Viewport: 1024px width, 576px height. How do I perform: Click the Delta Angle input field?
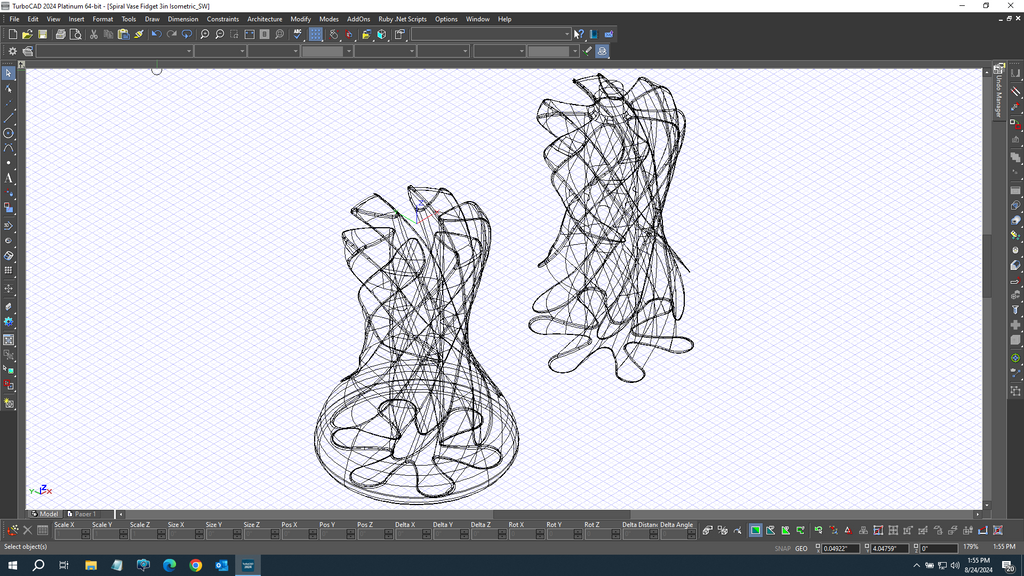click(x=678, y=534)
